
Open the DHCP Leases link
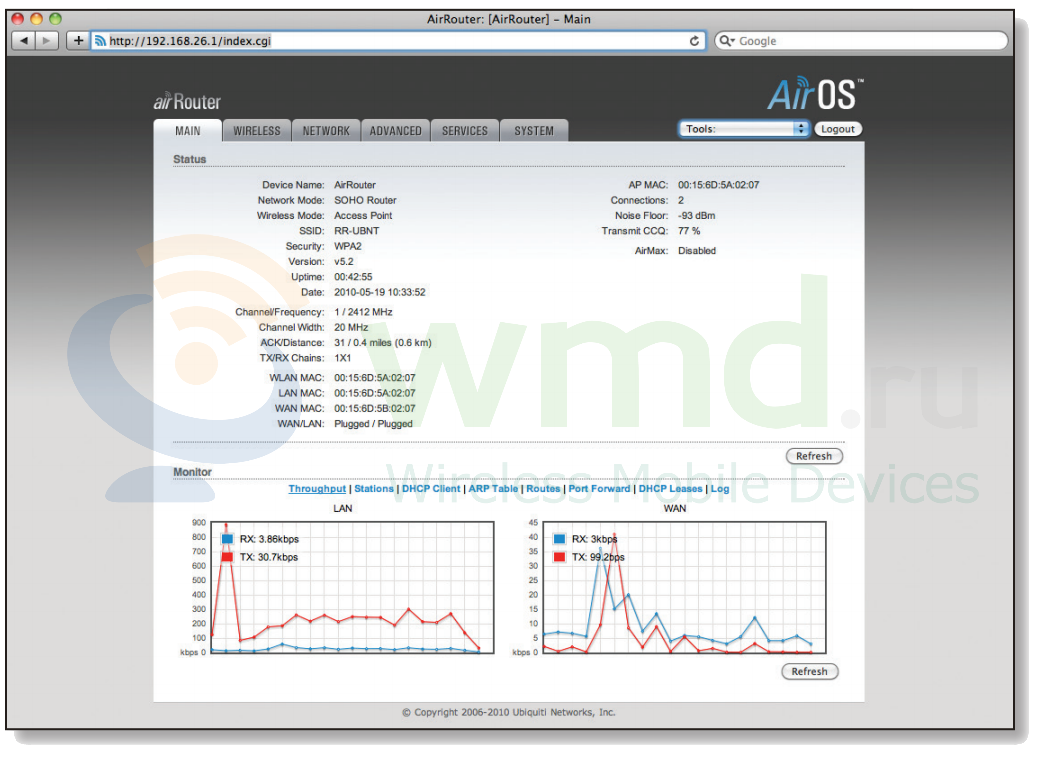[x=670, y=488]
